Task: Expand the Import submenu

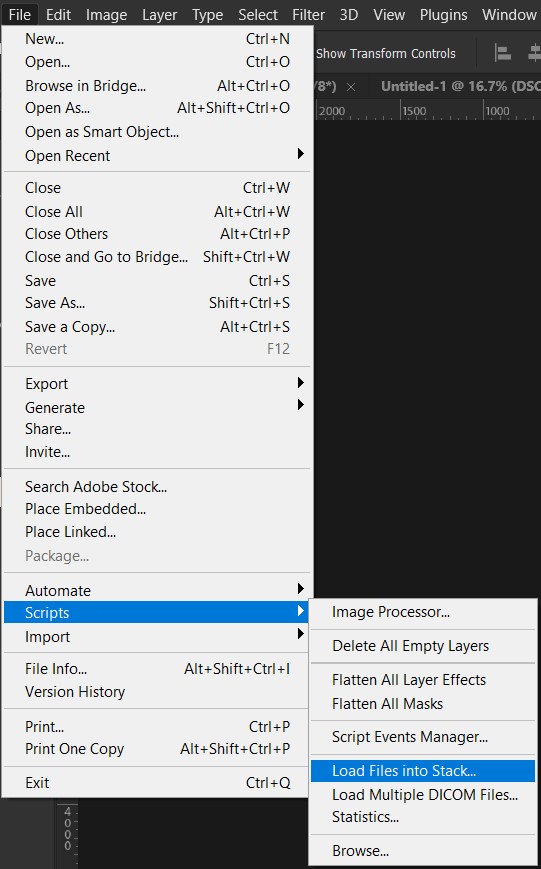Action: (158, 637)
